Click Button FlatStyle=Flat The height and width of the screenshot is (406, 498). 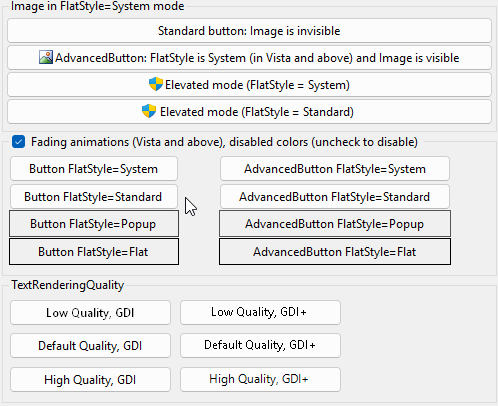tap(94, 252)
